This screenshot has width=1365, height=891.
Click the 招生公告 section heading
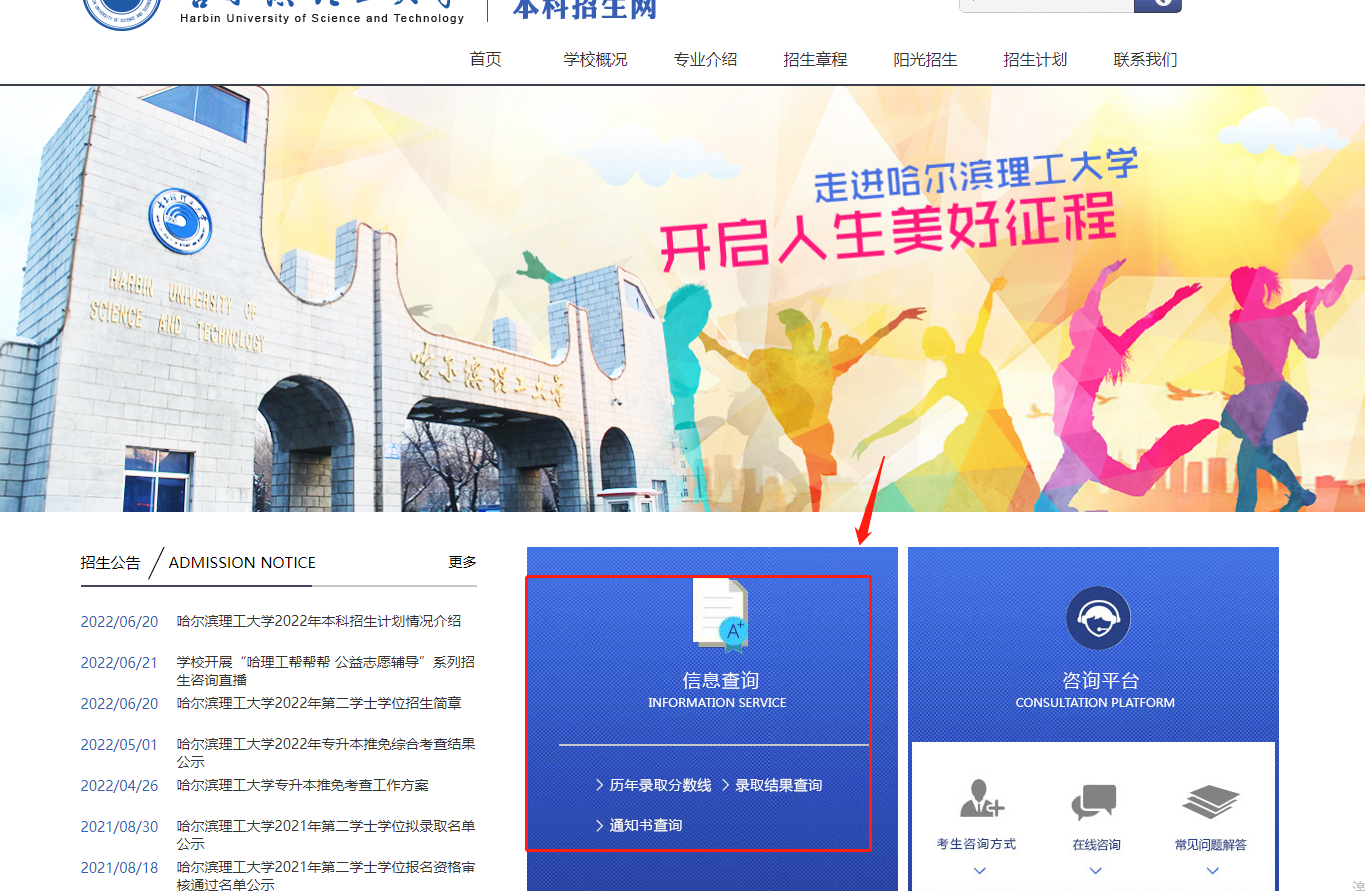111,563
